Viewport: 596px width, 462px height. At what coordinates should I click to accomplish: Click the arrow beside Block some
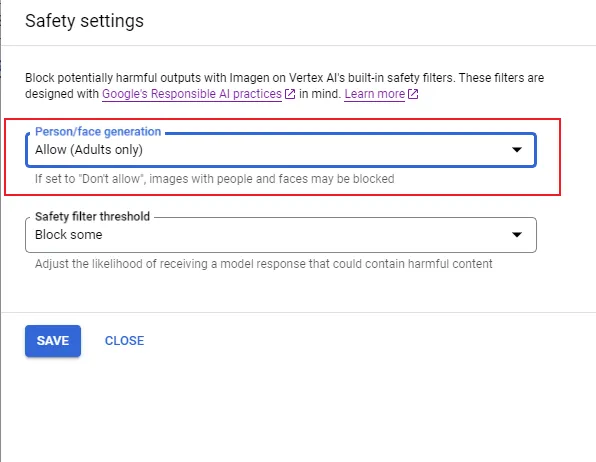pos(517,235)
